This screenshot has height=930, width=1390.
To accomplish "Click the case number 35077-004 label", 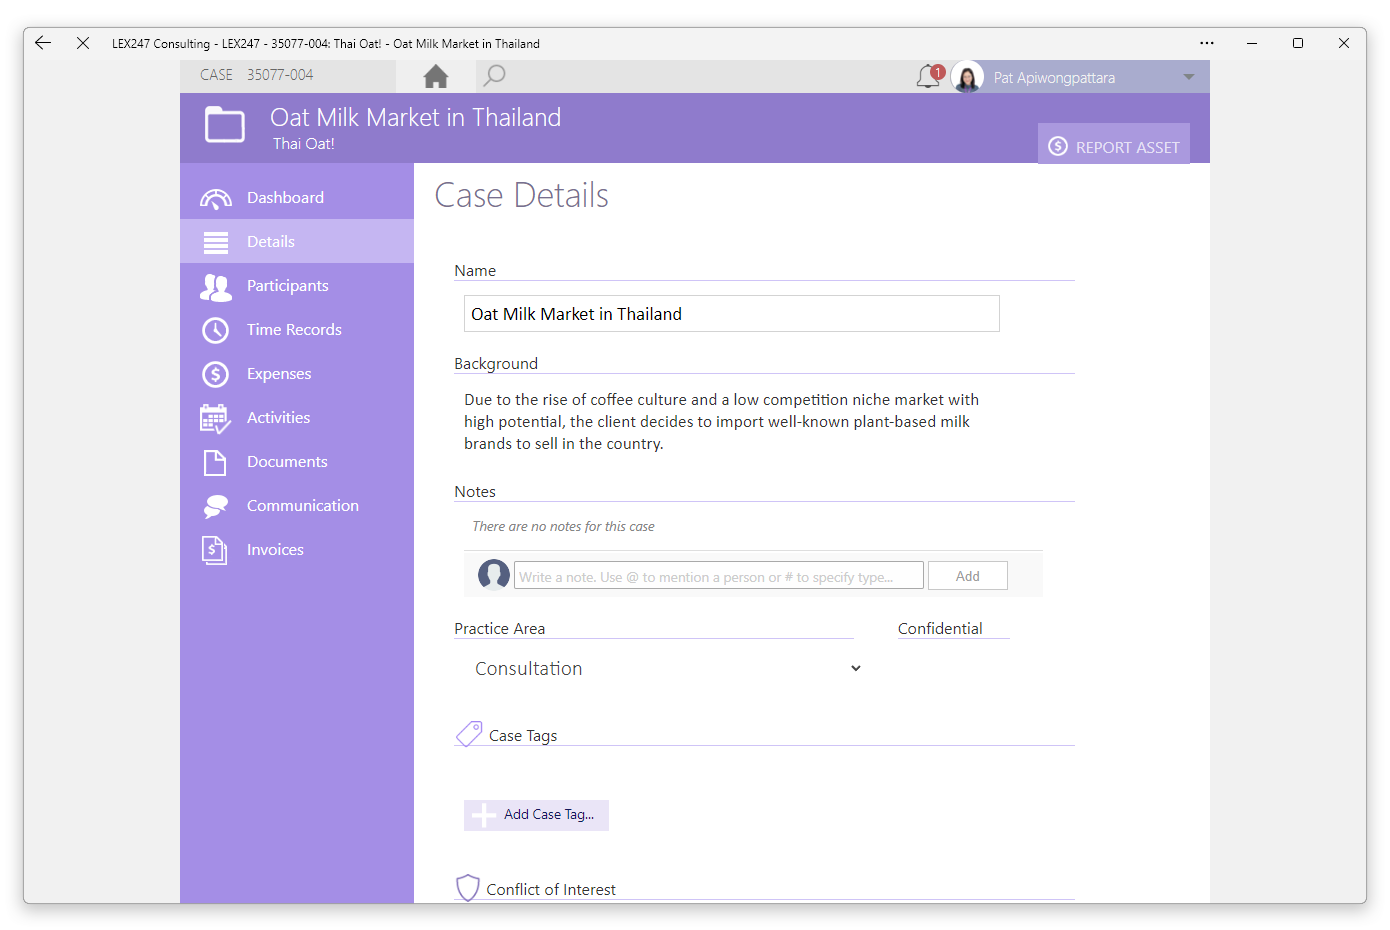I will click(280, 75).
